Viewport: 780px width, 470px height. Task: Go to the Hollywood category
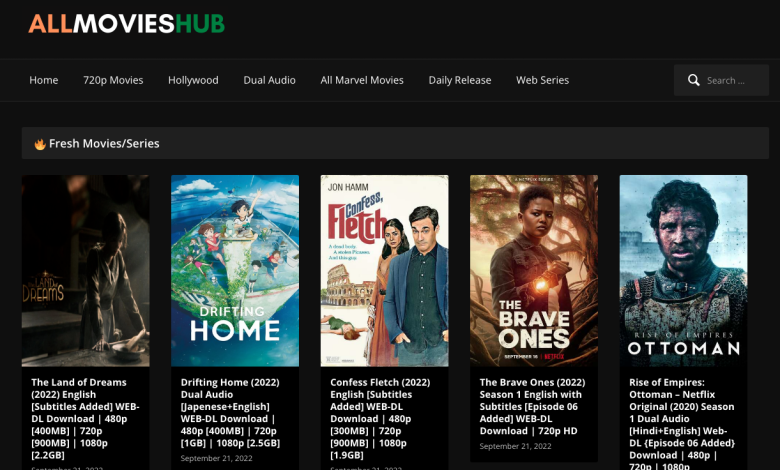[x=193, y=80]
